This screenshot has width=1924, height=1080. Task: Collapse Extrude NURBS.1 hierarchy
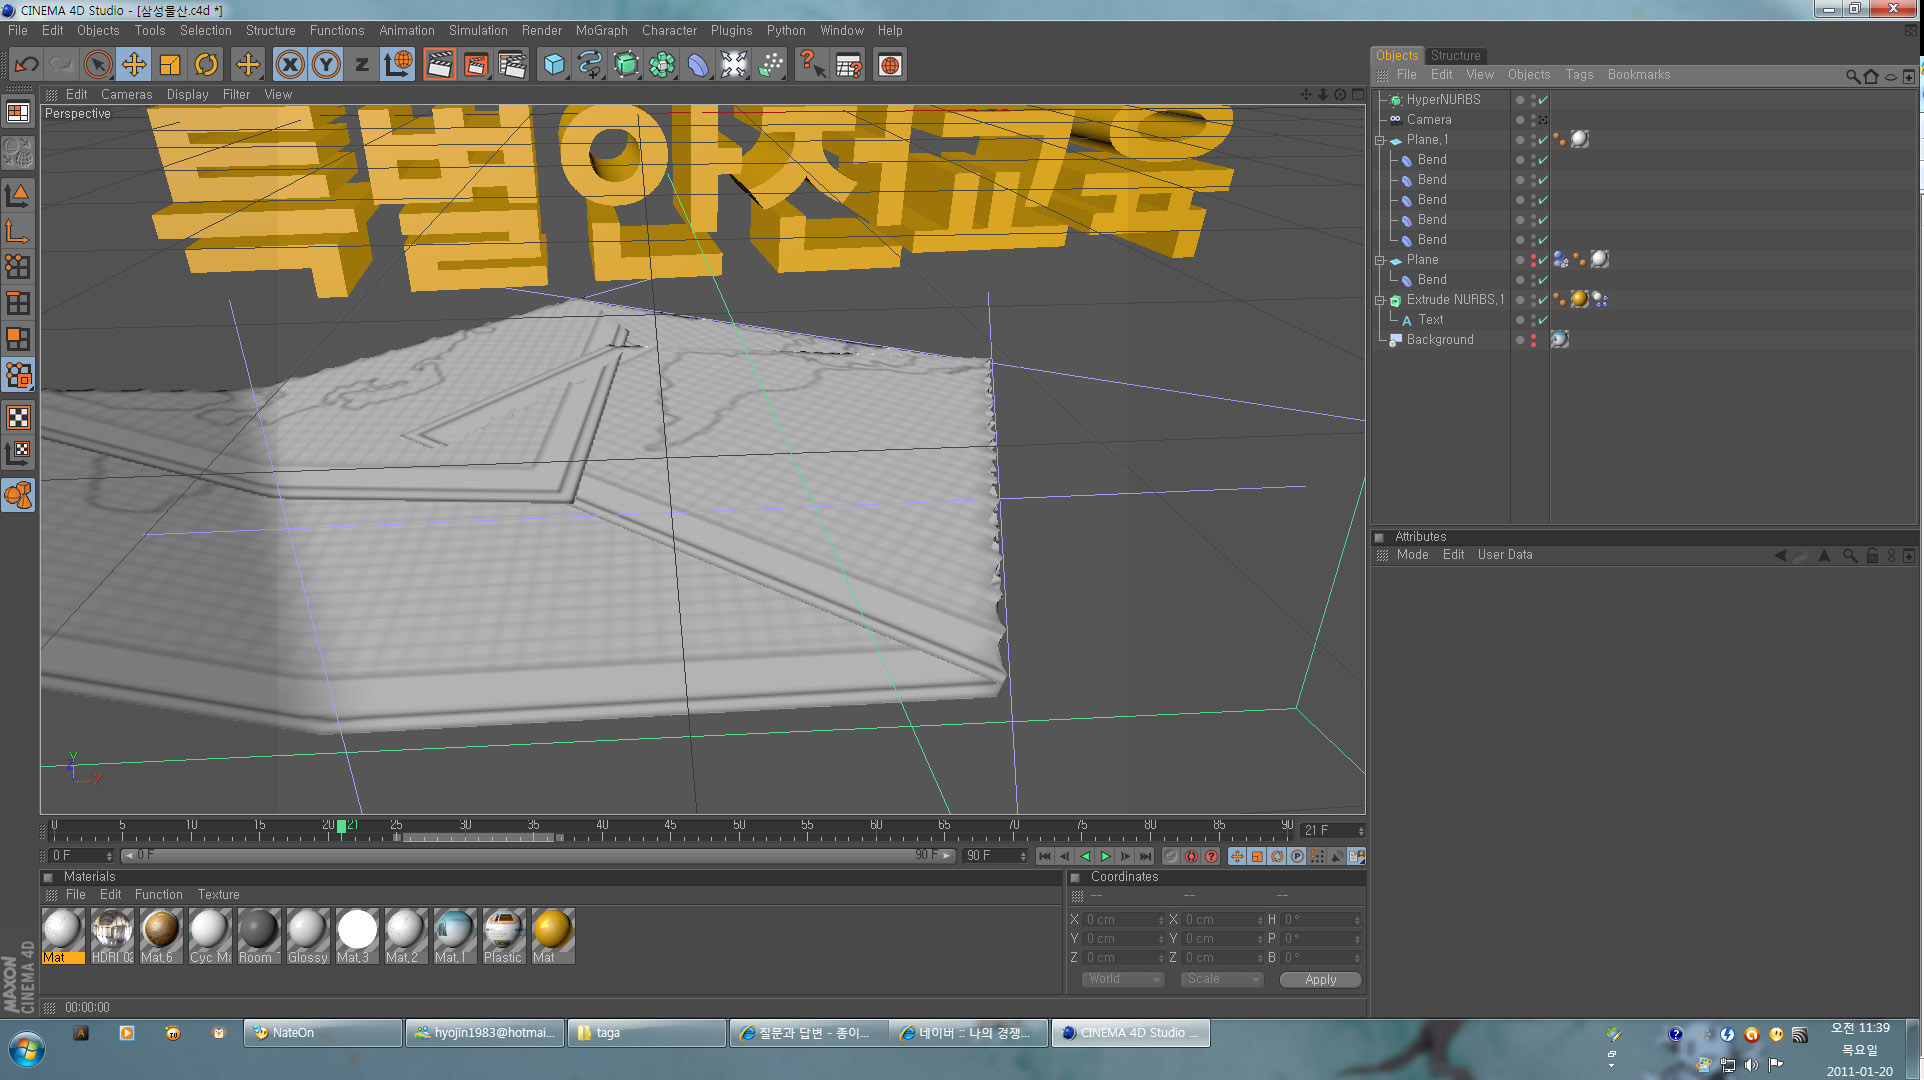coord(1380,300)
